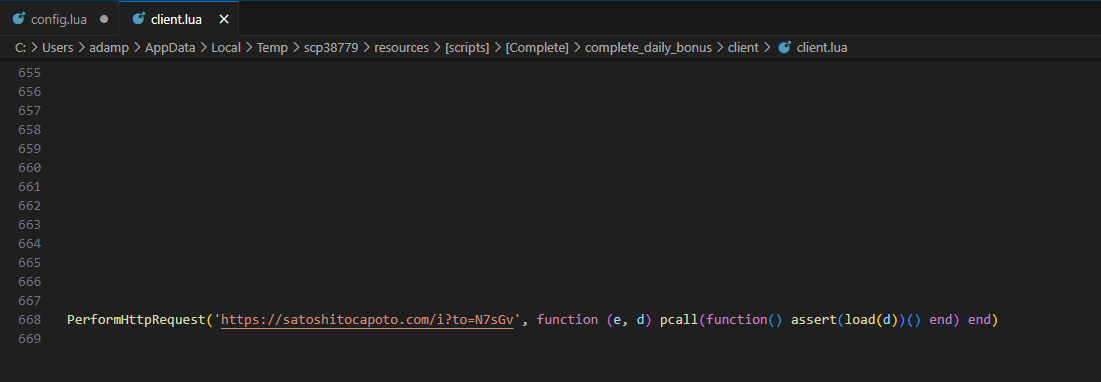Viewport: 1101px width, 382px height.
Task: Click line number 668 in gutter
Action: click(x=29, y=320)
